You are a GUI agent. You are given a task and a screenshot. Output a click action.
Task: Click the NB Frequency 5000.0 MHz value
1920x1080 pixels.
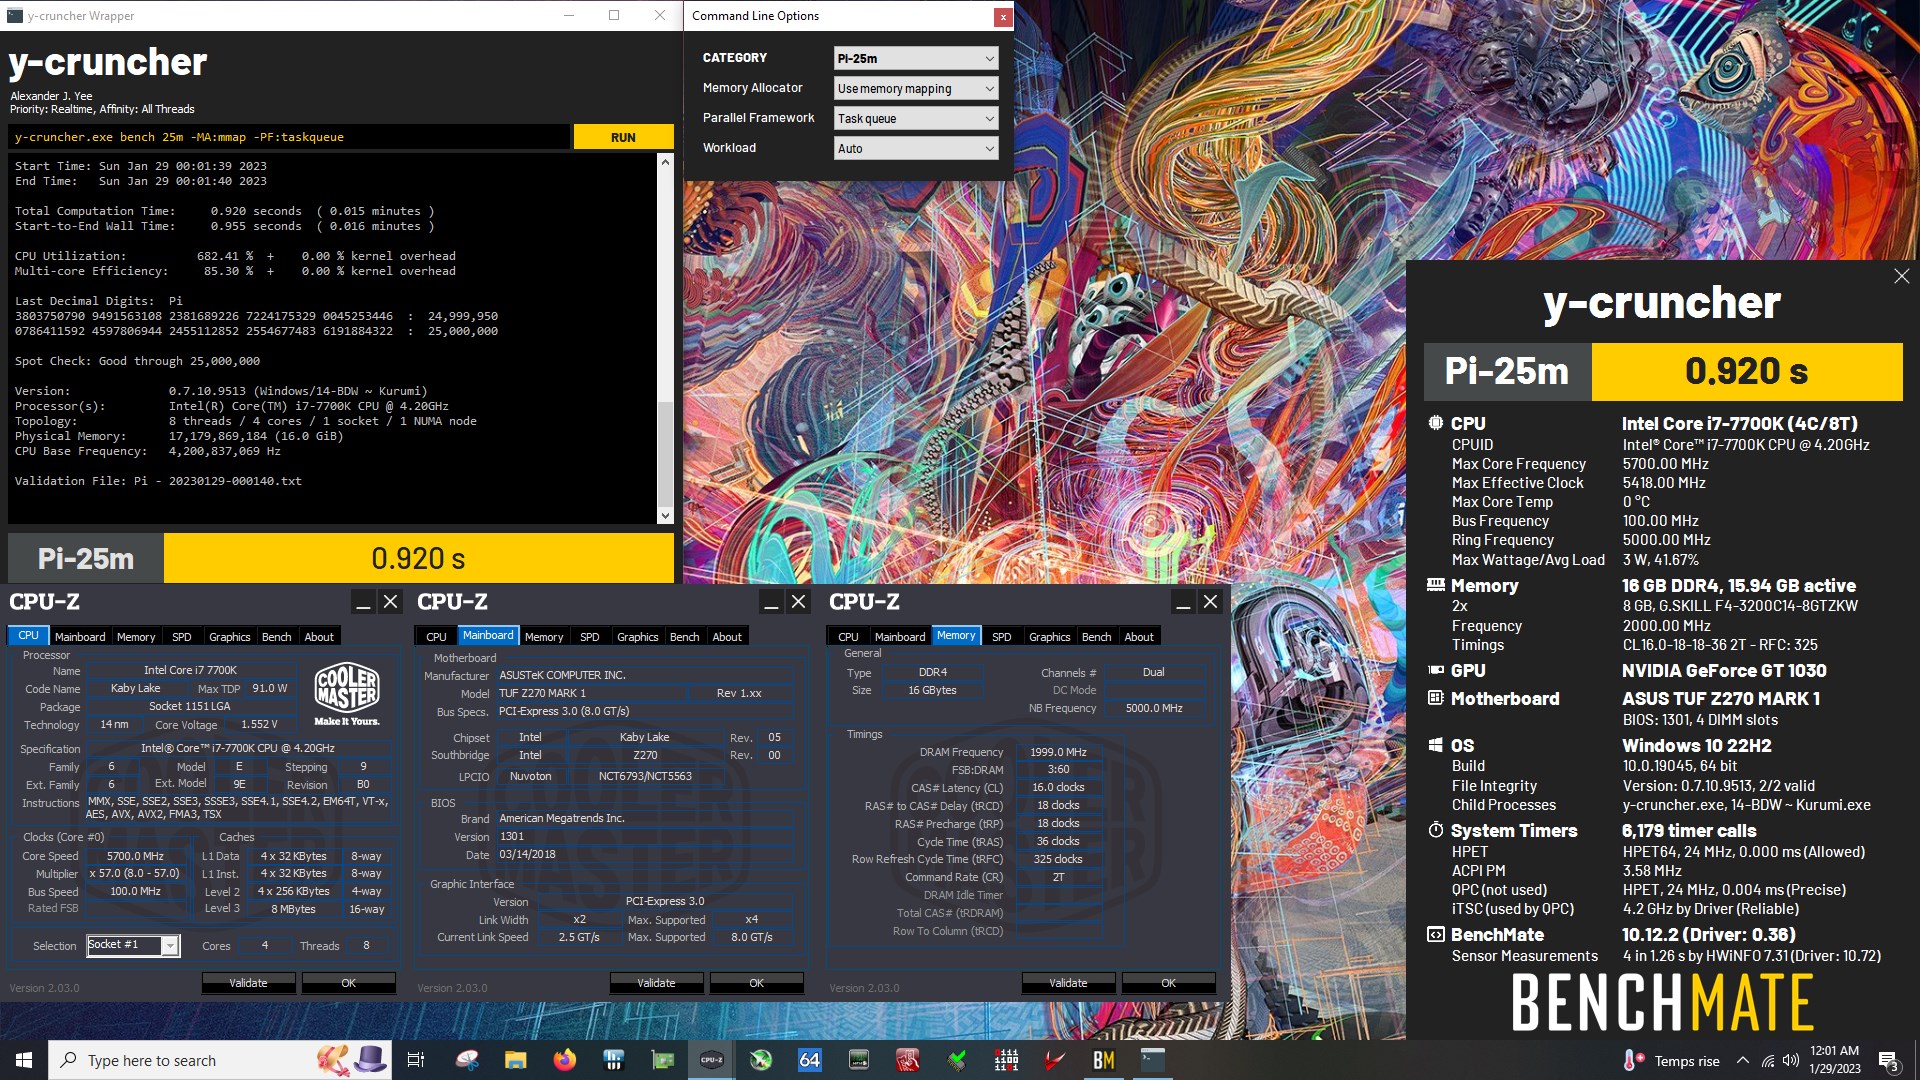[x=1153, y=708]
